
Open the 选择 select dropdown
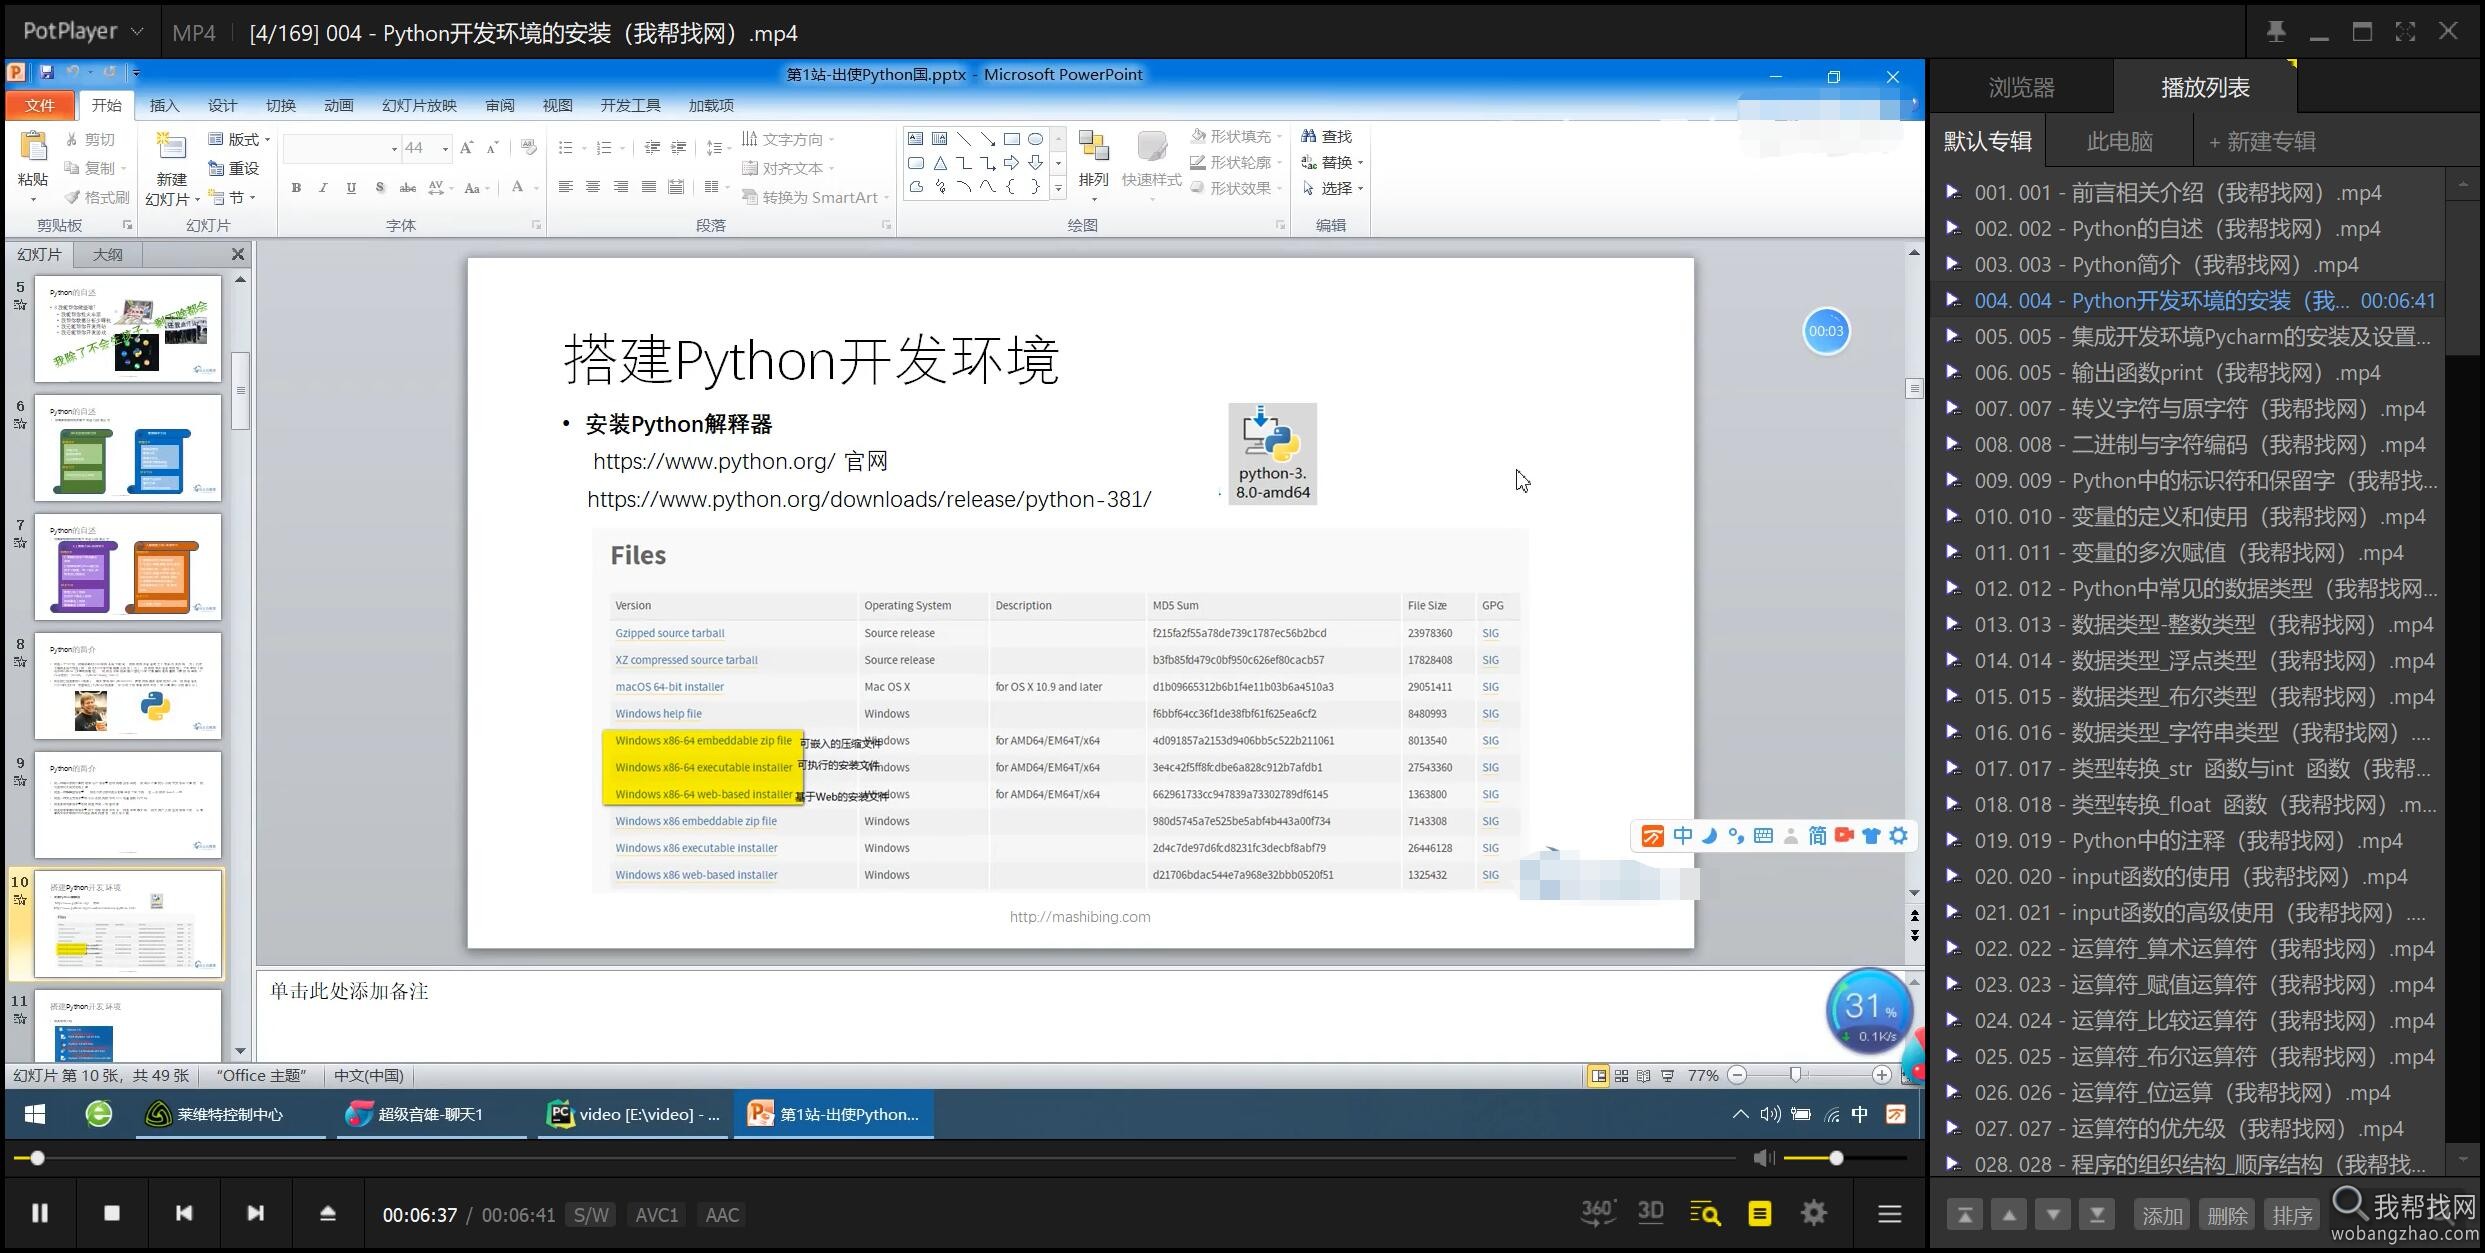(1333, 188)
